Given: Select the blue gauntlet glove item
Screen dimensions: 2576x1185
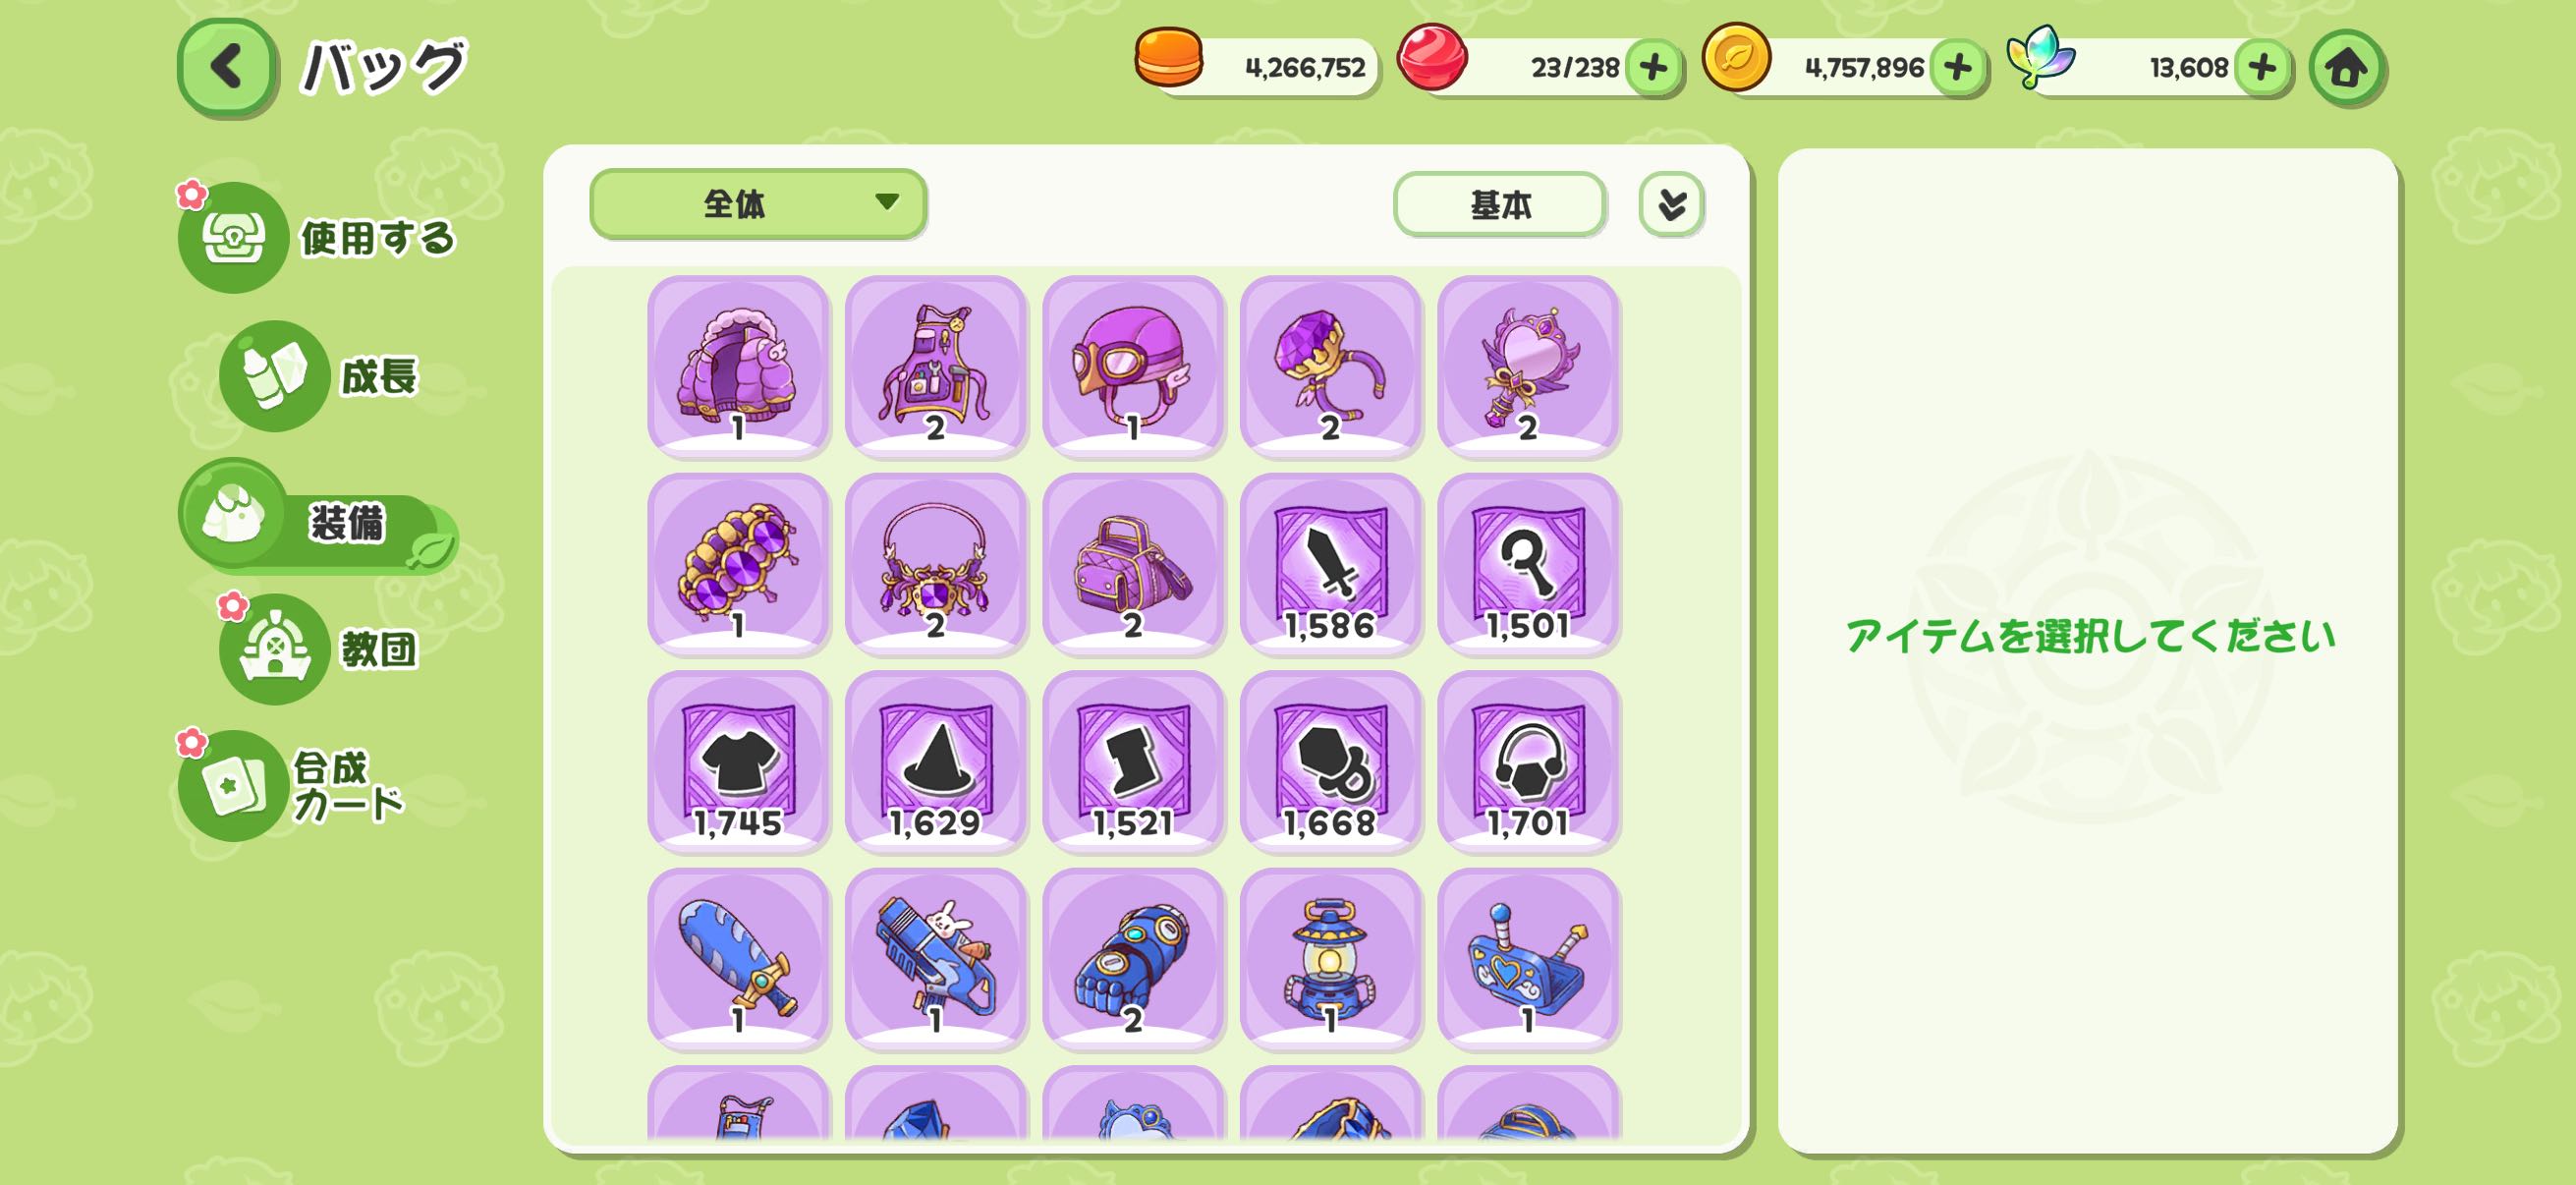Looking at the screenshot, I should pos(1133,958).
